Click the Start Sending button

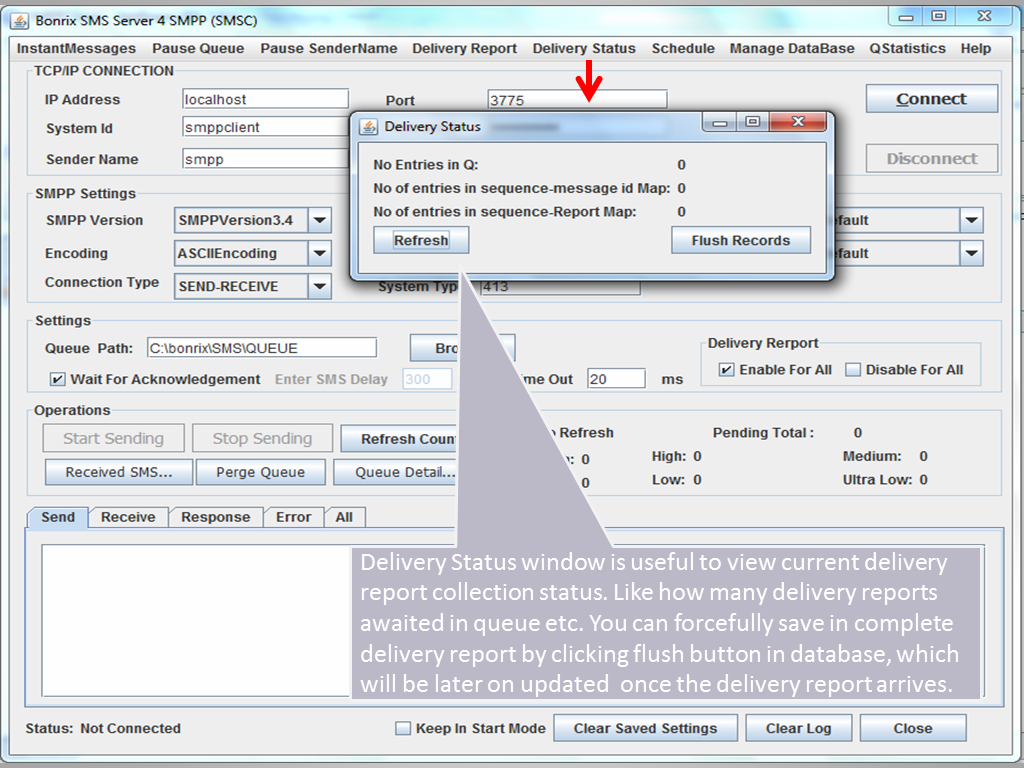point(114,438)
